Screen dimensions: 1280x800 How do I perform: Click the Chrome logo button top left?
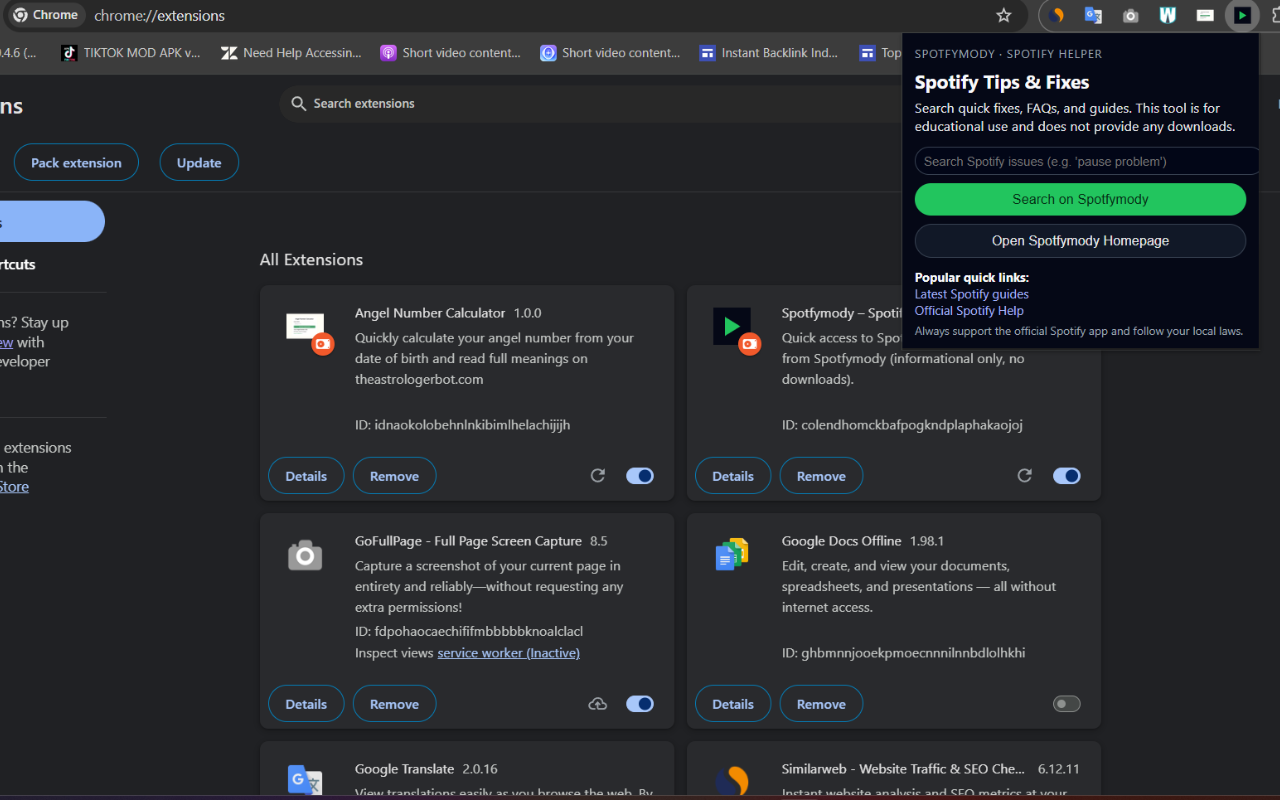pyautogui.click(x=44, y=15)
